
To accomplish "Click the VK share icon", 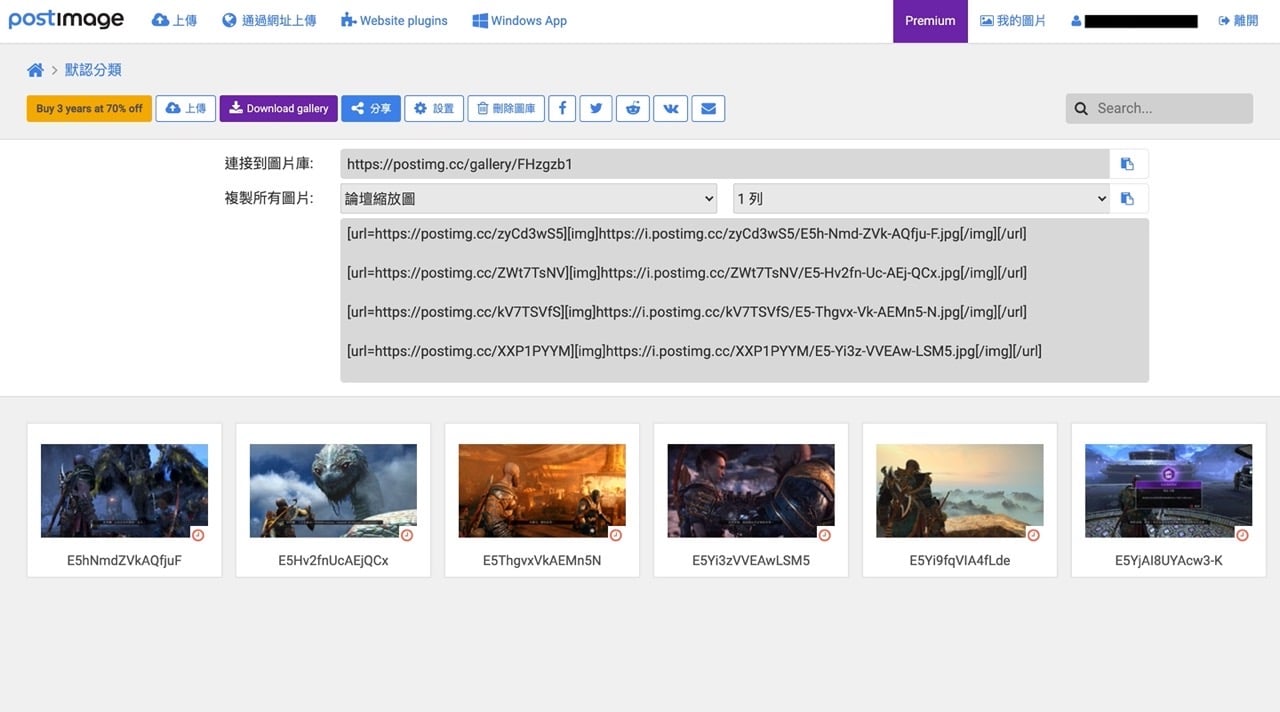I will pos(670,108).
